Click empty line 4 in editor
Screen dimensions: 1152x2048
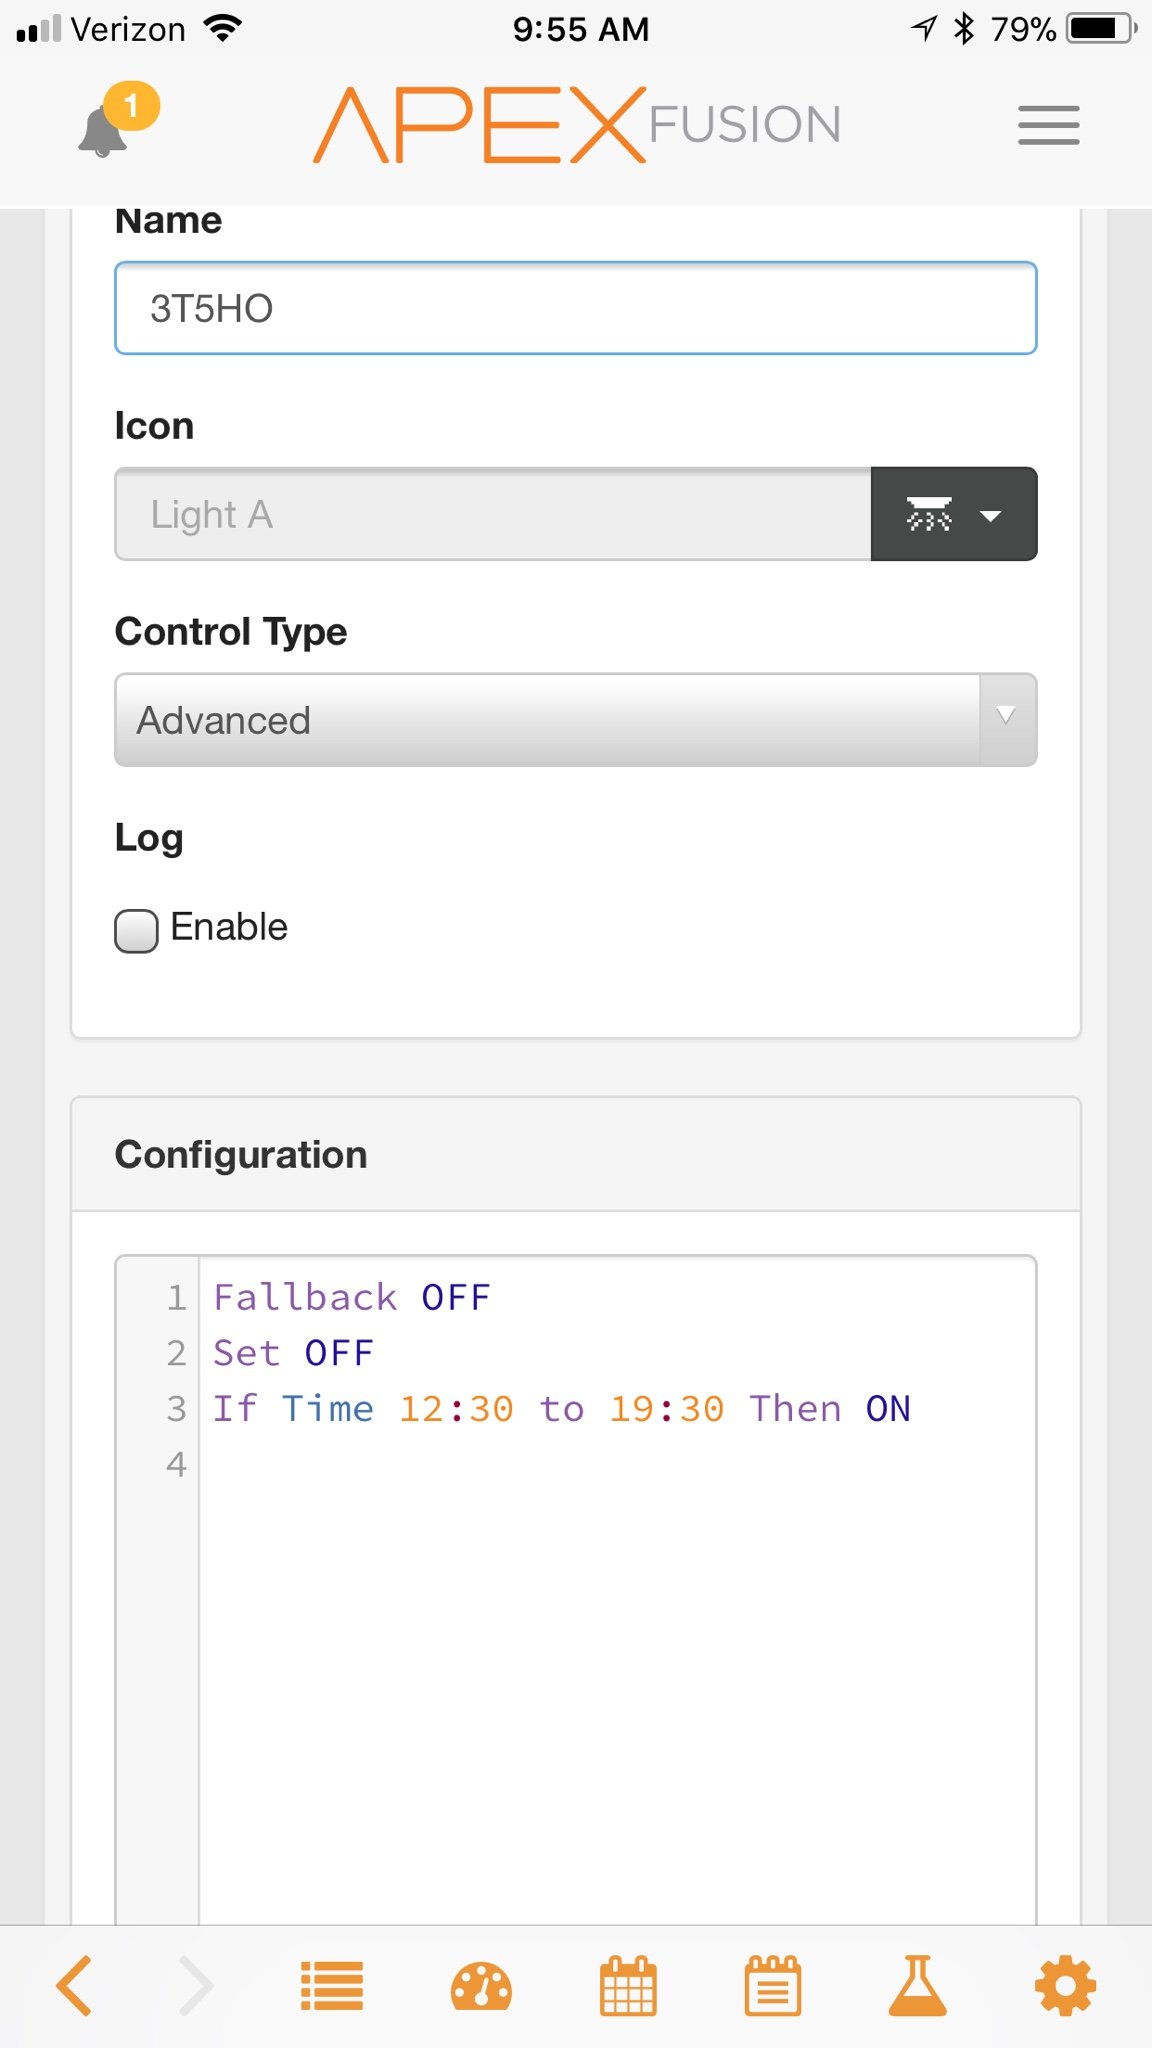click(617, 1464)
